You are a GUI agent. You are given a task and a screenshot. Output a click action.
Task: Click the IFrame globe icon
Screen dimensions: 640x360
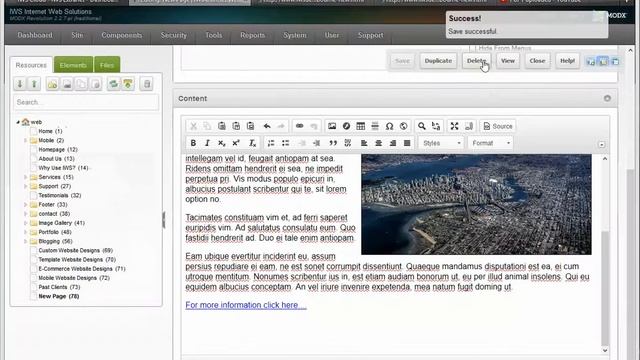(404, 126)
